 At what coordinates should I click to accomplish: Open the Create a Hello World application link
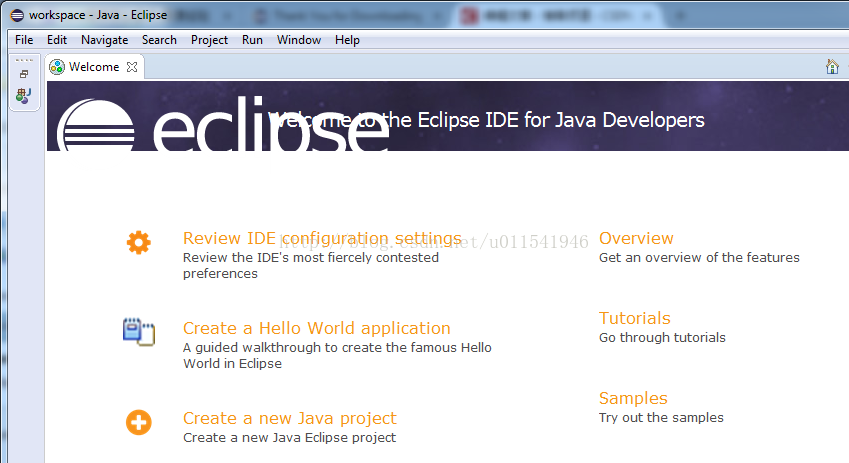(316, 328)
